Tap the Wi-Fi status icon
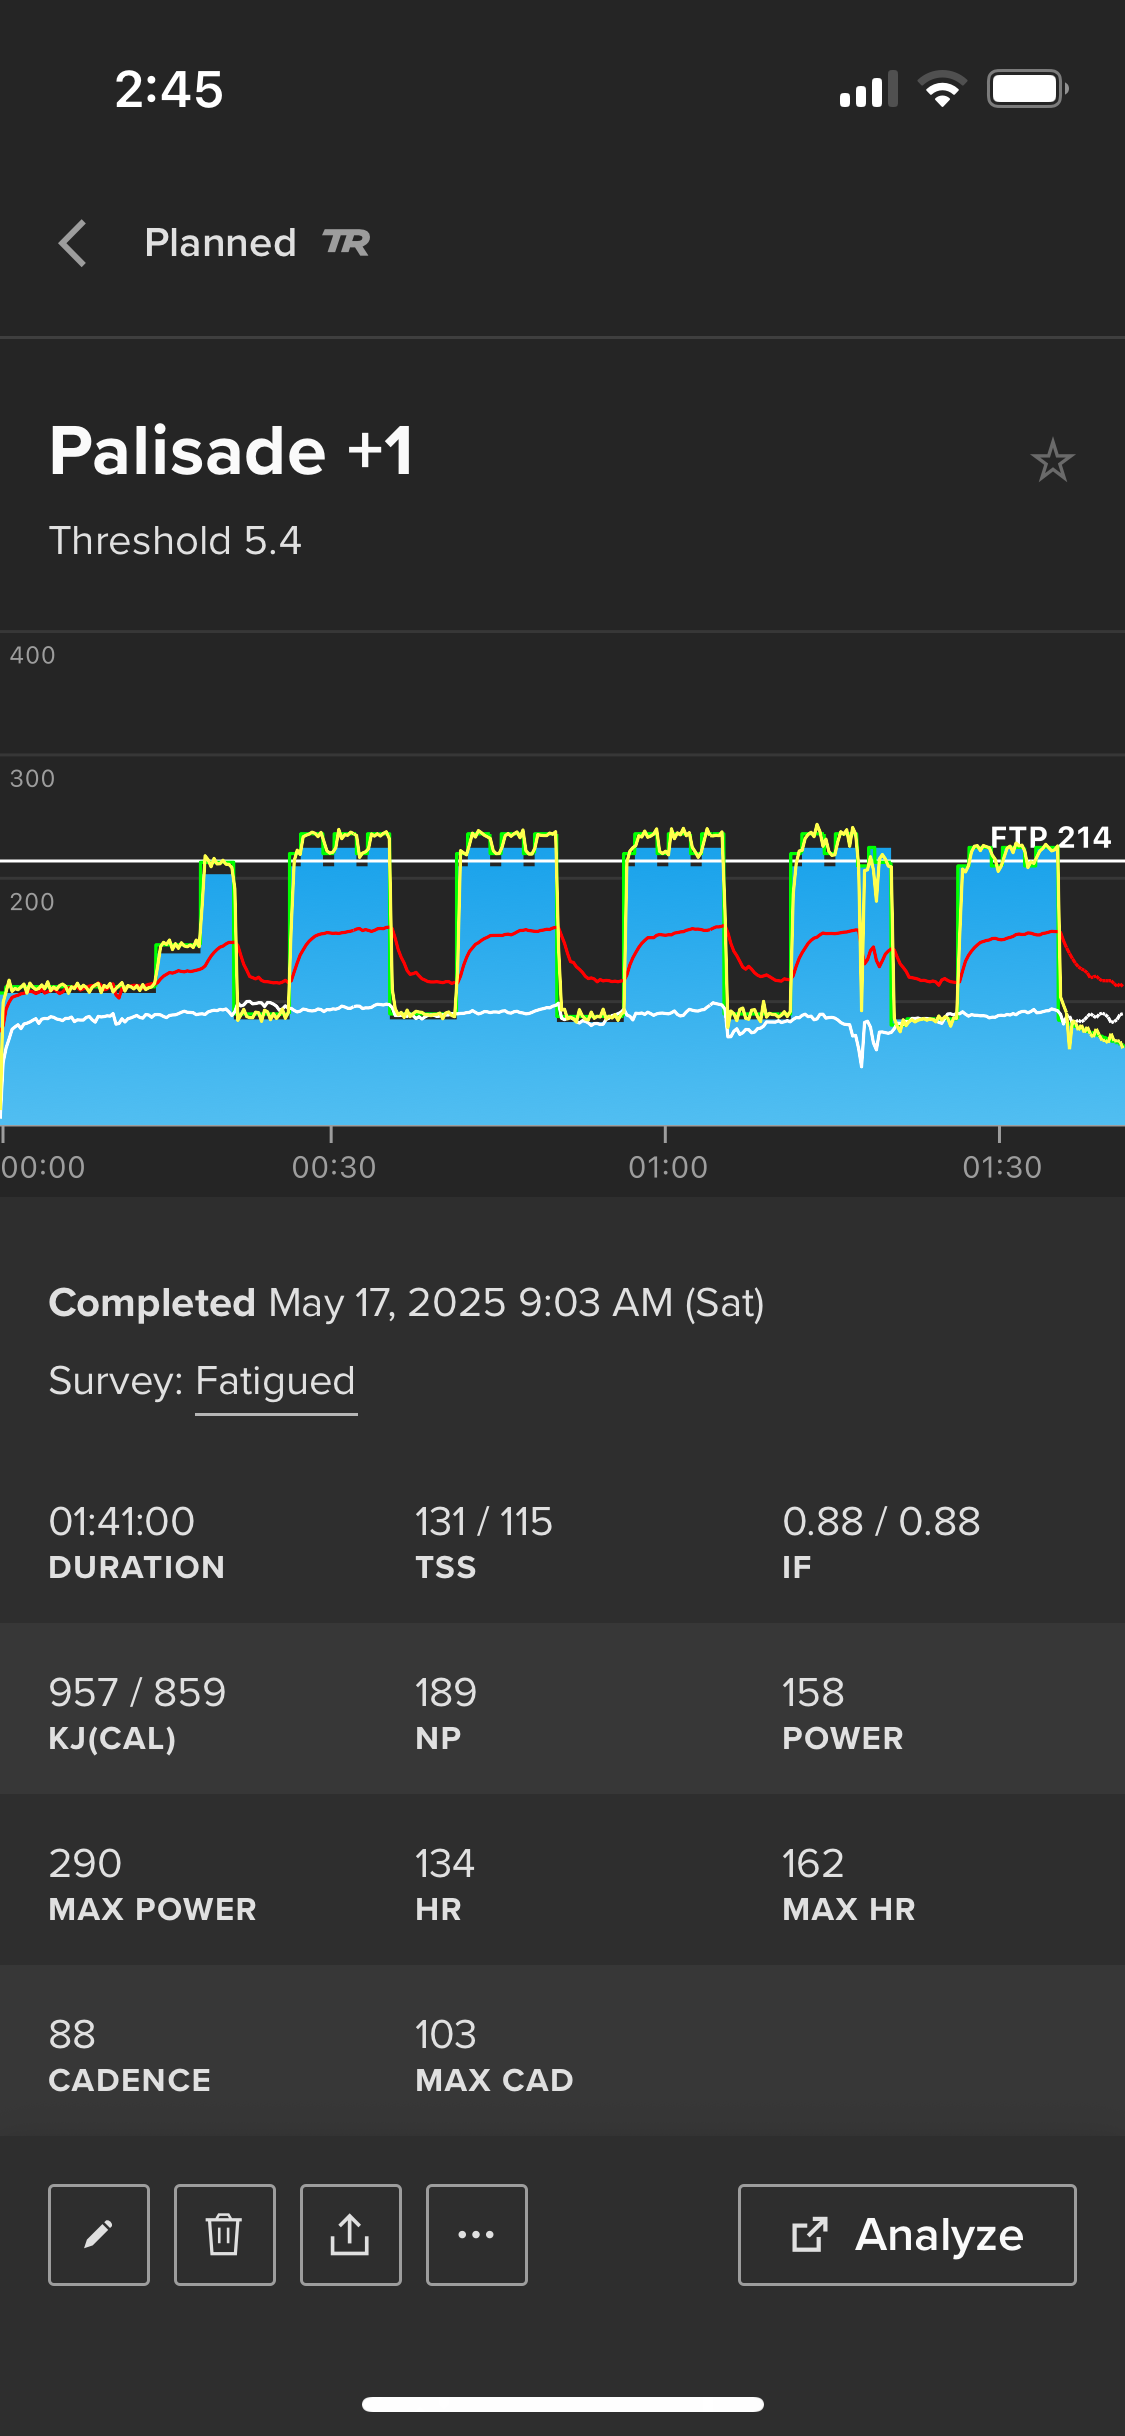 pos(942,89)
